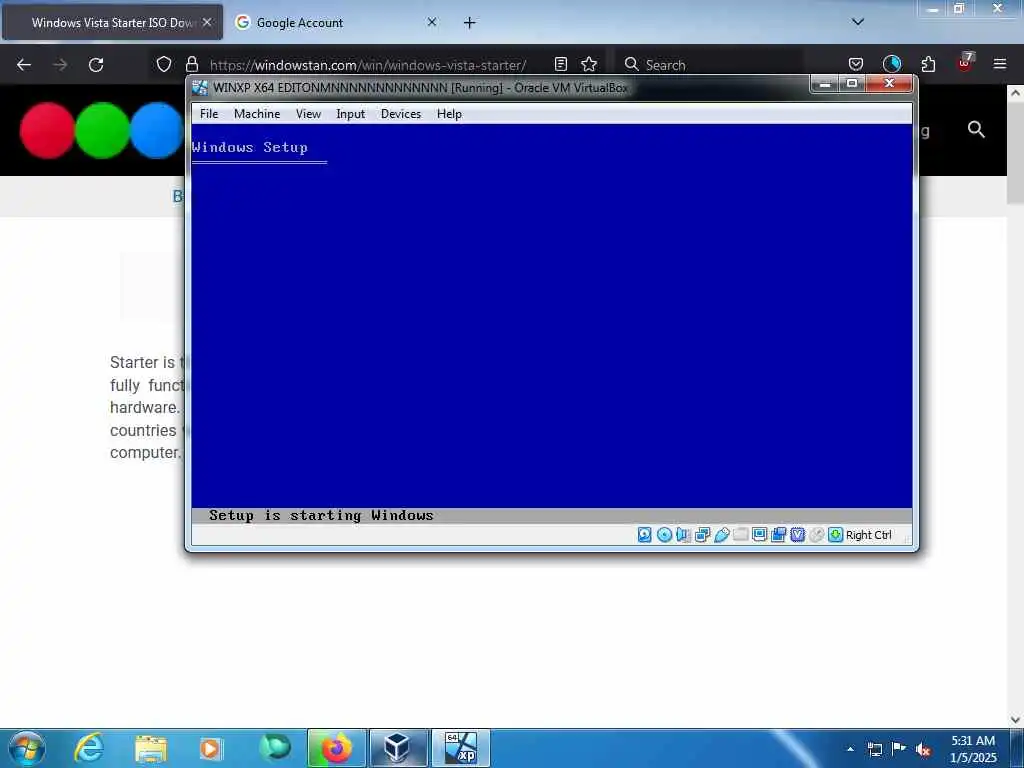Click the greyed mouse integration icon in status bar
This screenshot has height=768, width=1024.
coord(816,535)
